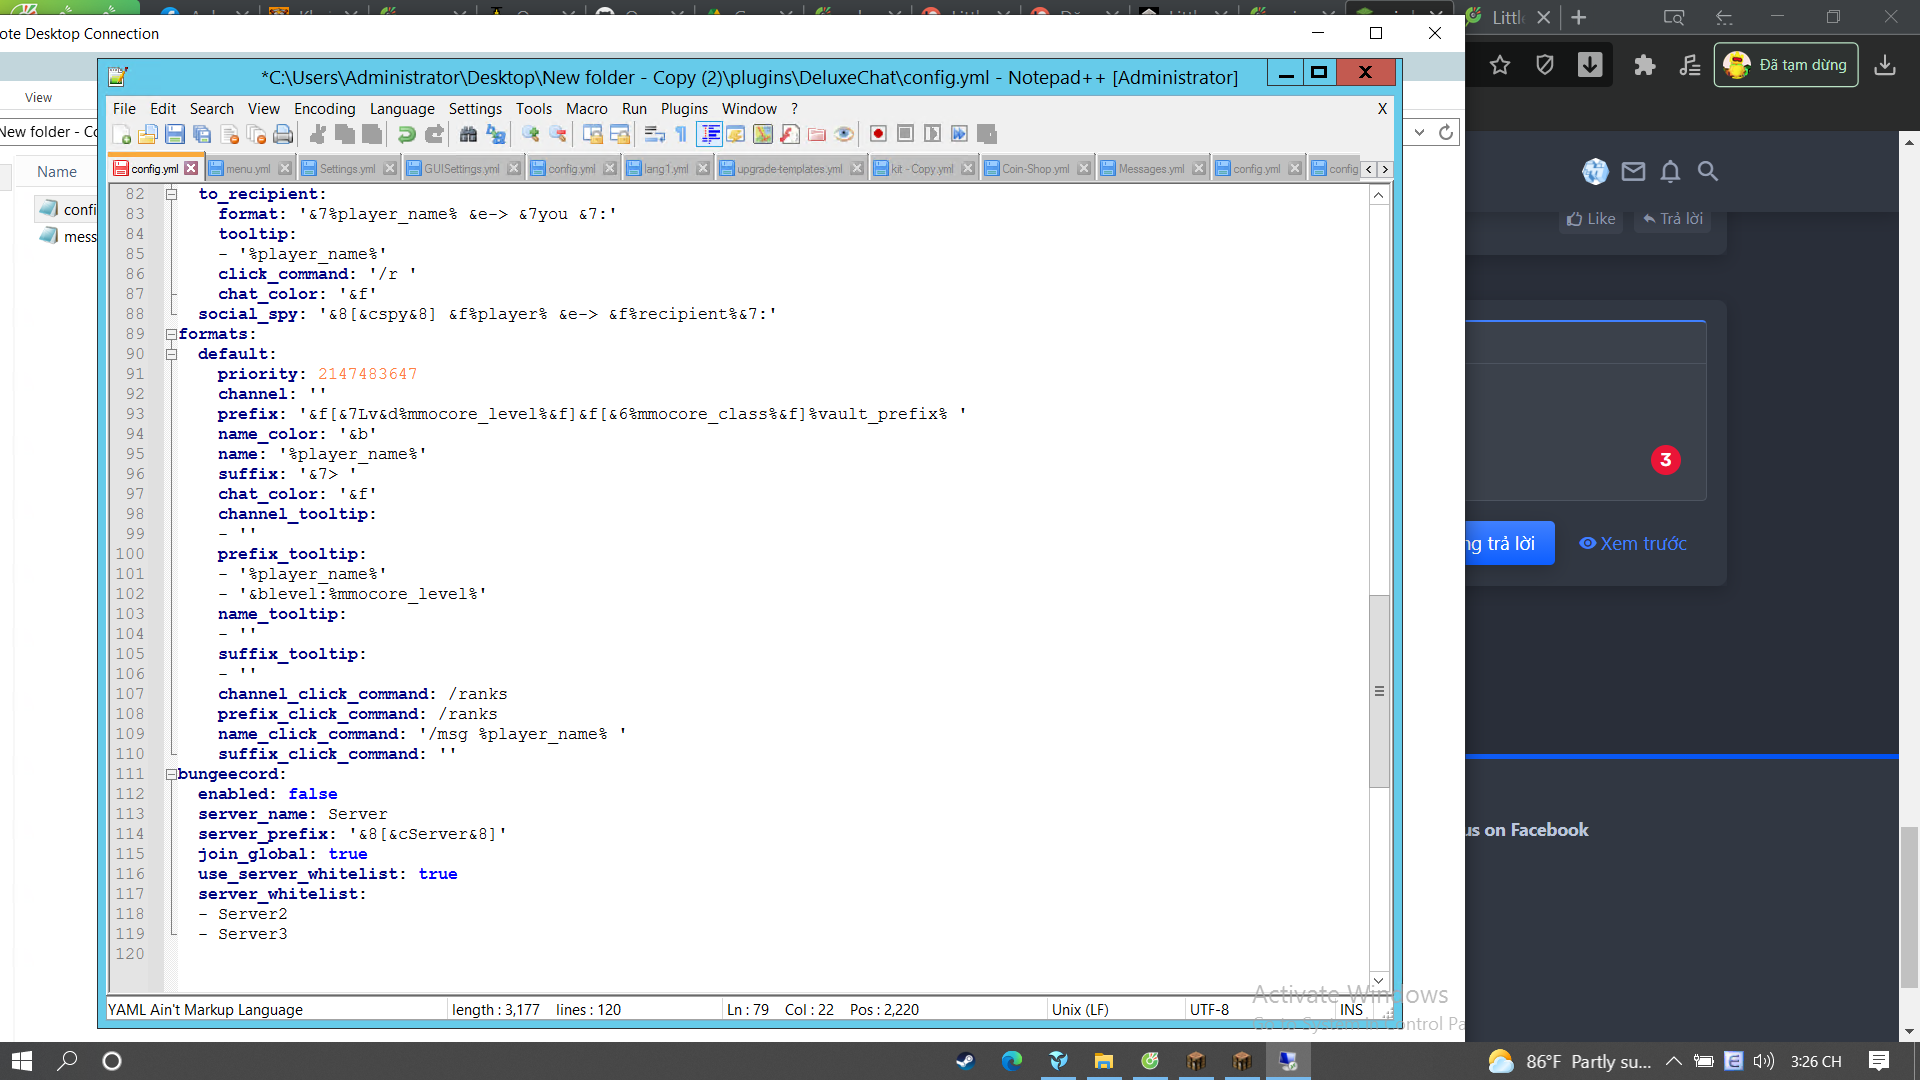This screenshot has height=1080, width=1920.
Task: Click the Undo toolbar icon
Action: tap(406, 134)
